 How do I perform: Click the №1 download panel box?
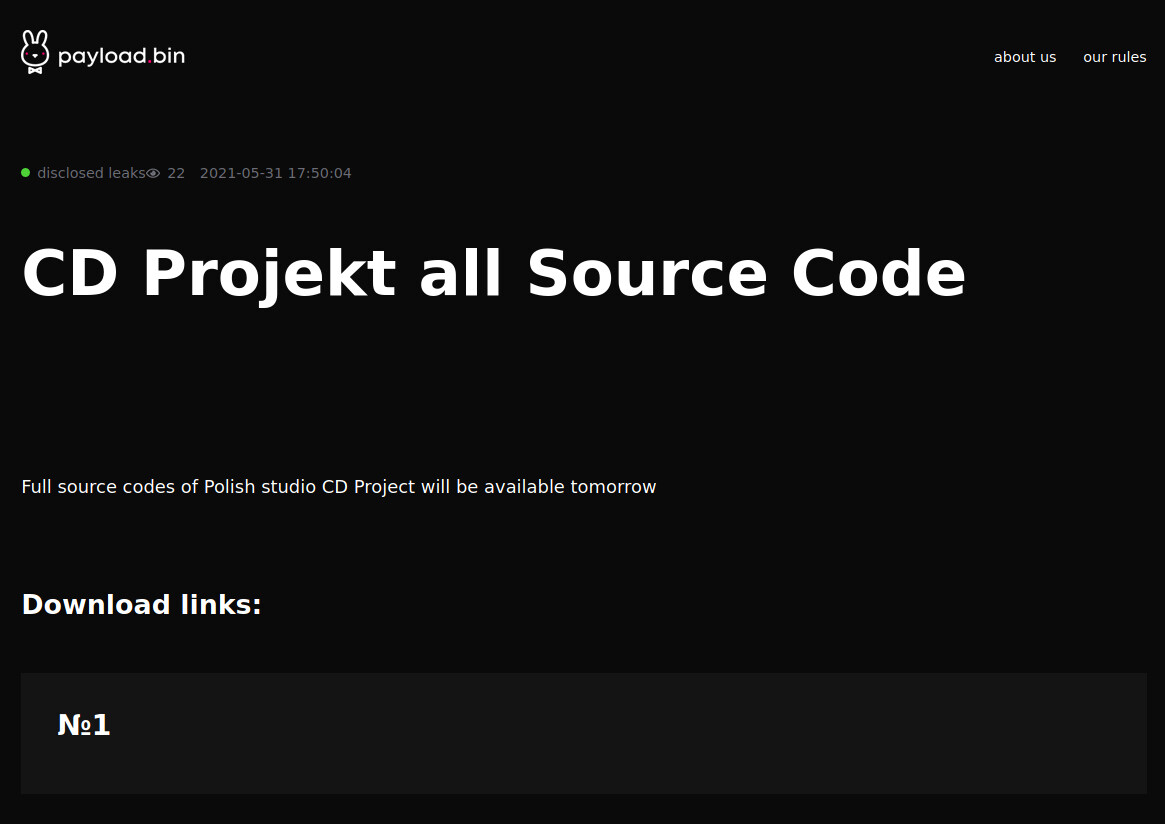(584, 733)
